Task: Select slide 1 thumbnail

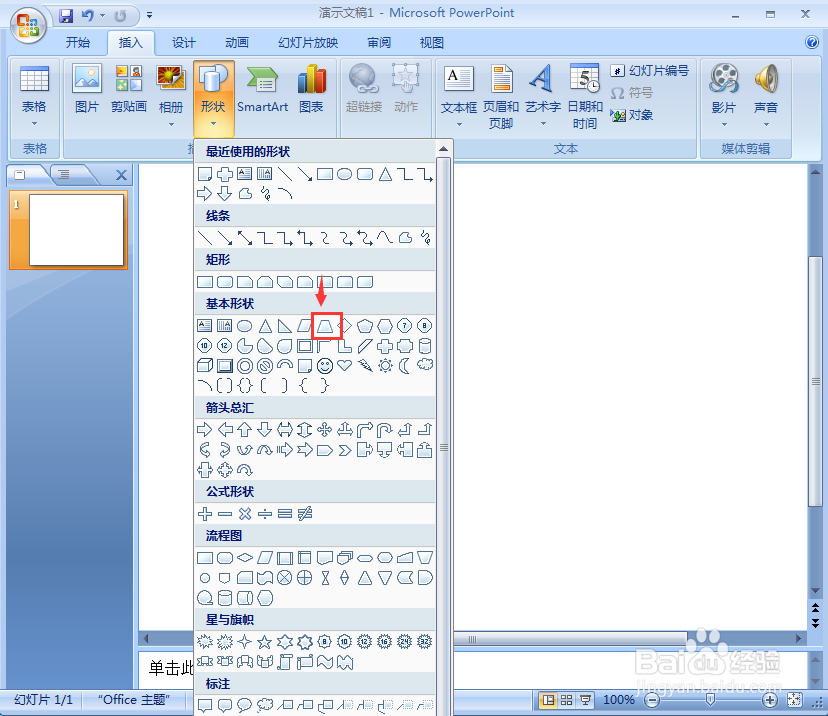Action: point(76,230)
